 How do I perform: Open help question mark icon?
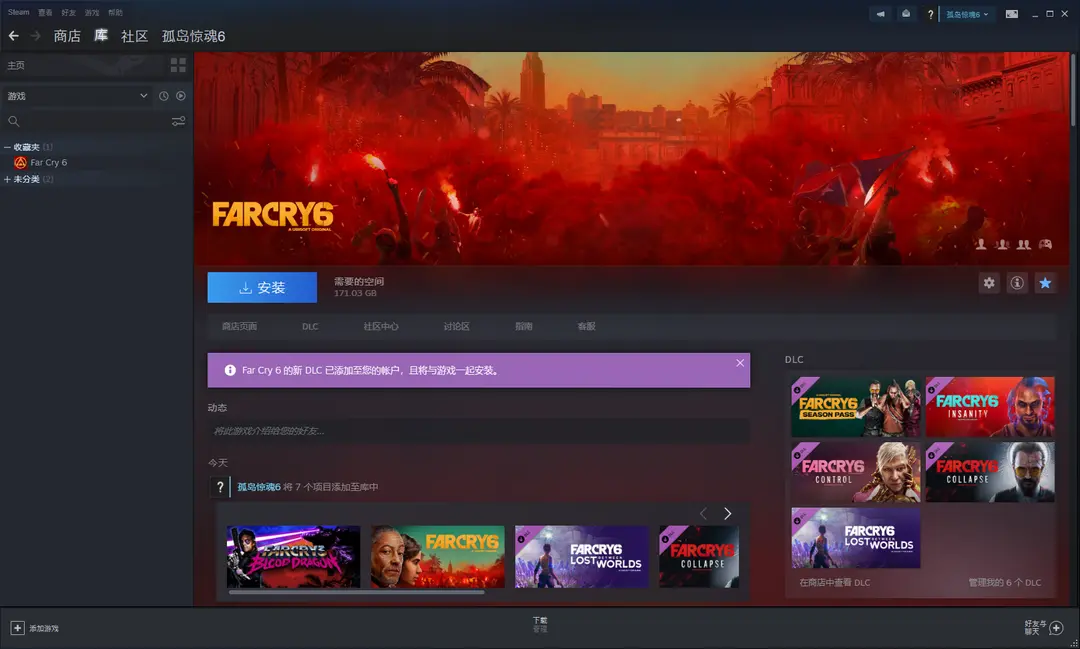[930, 14]
